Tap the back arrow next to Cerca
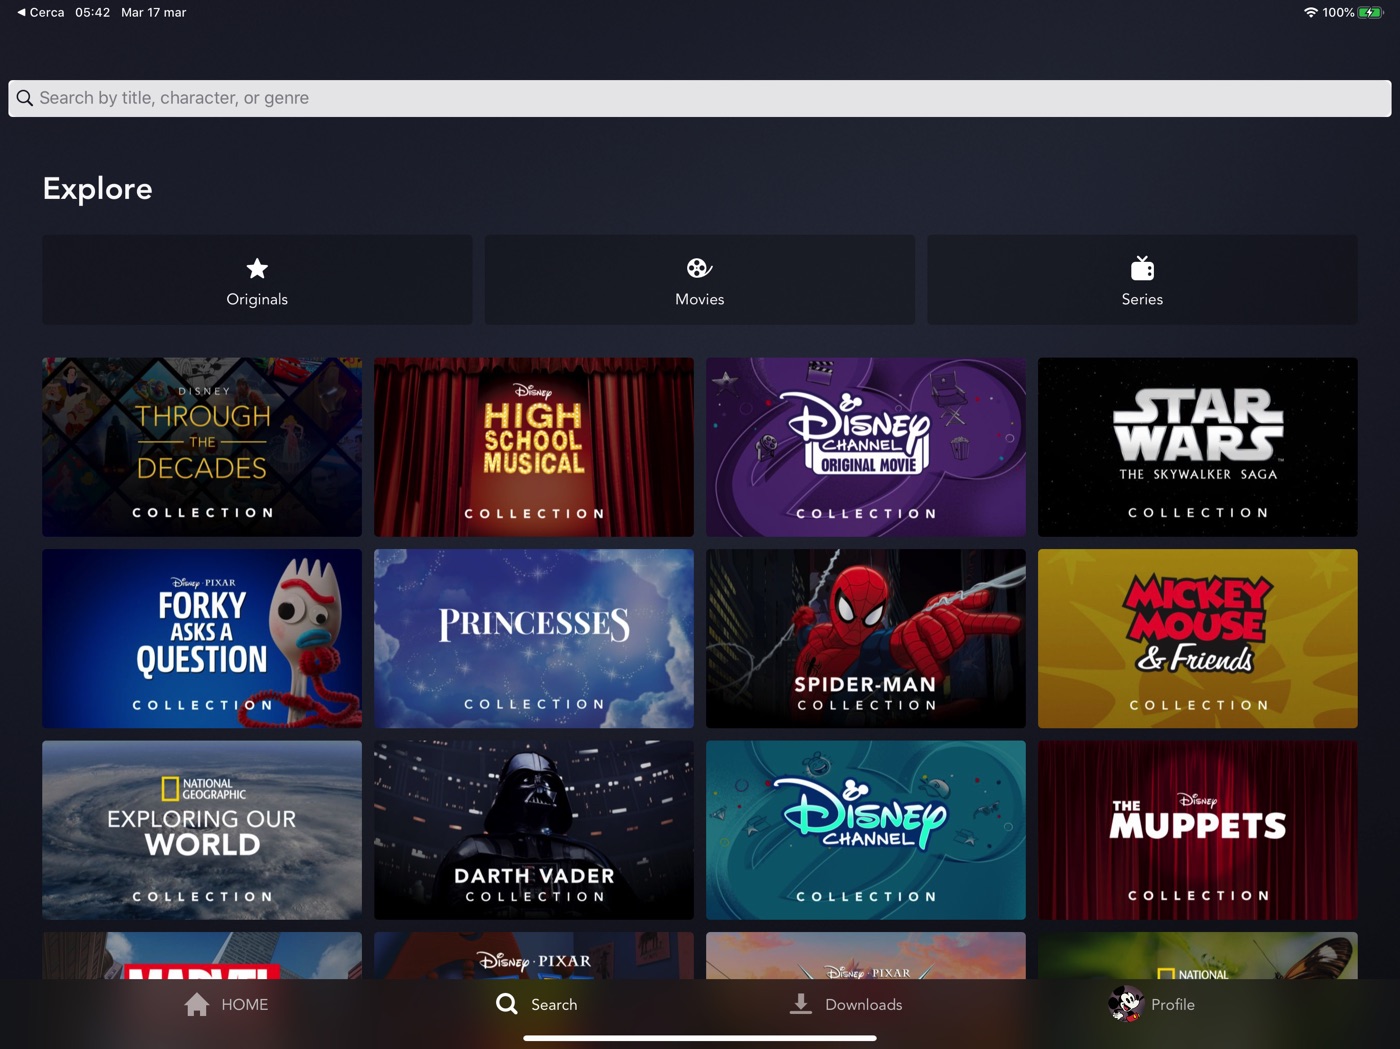 point(21,12)
